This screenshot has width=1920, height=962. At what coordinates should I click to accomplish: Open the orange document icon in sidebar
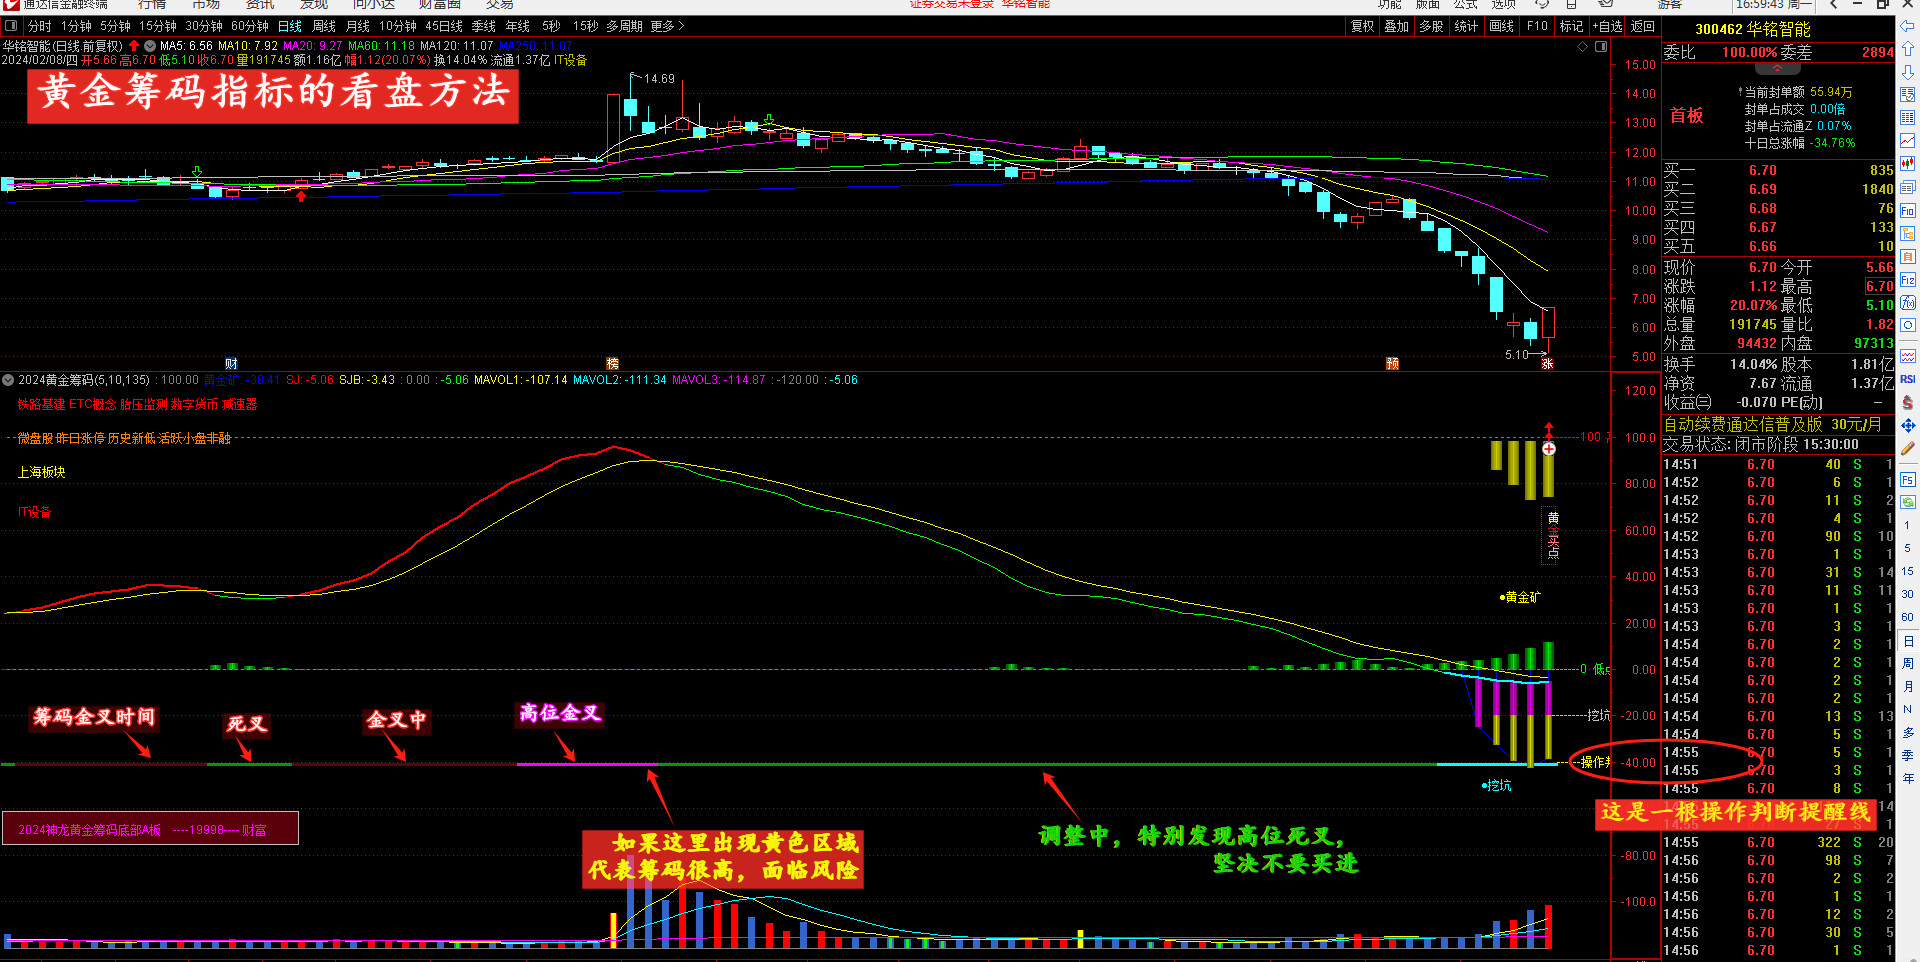tap(1907, 257)
